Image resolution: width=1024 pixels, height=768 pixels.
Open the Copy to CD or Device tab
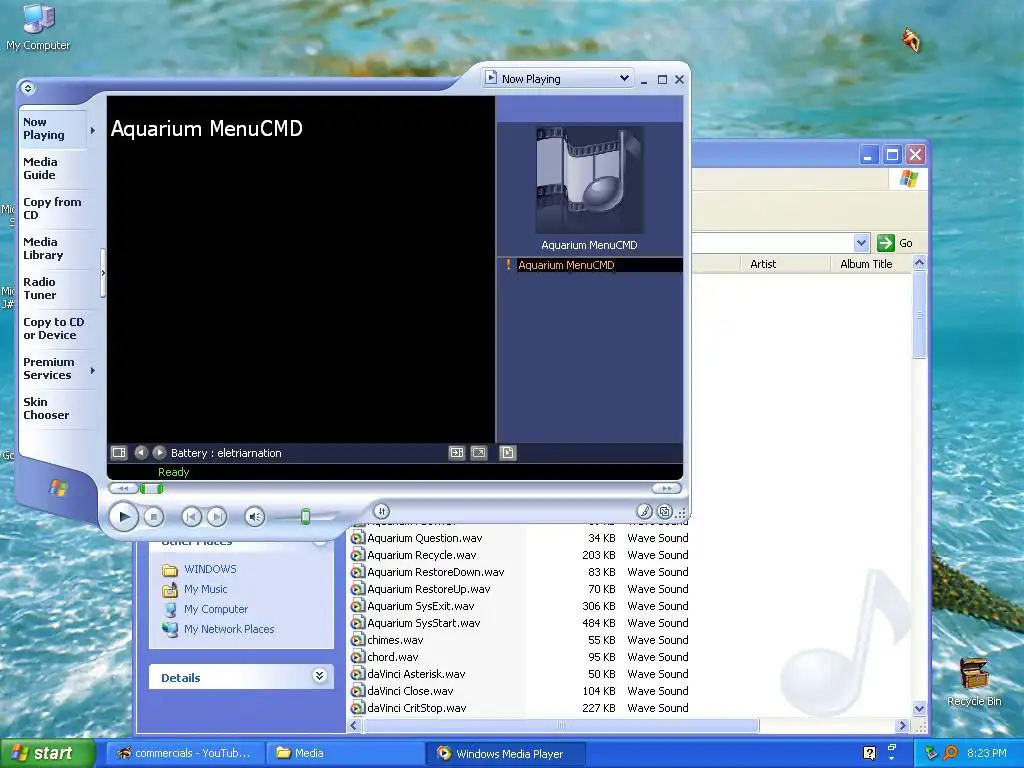click(54, 328)
